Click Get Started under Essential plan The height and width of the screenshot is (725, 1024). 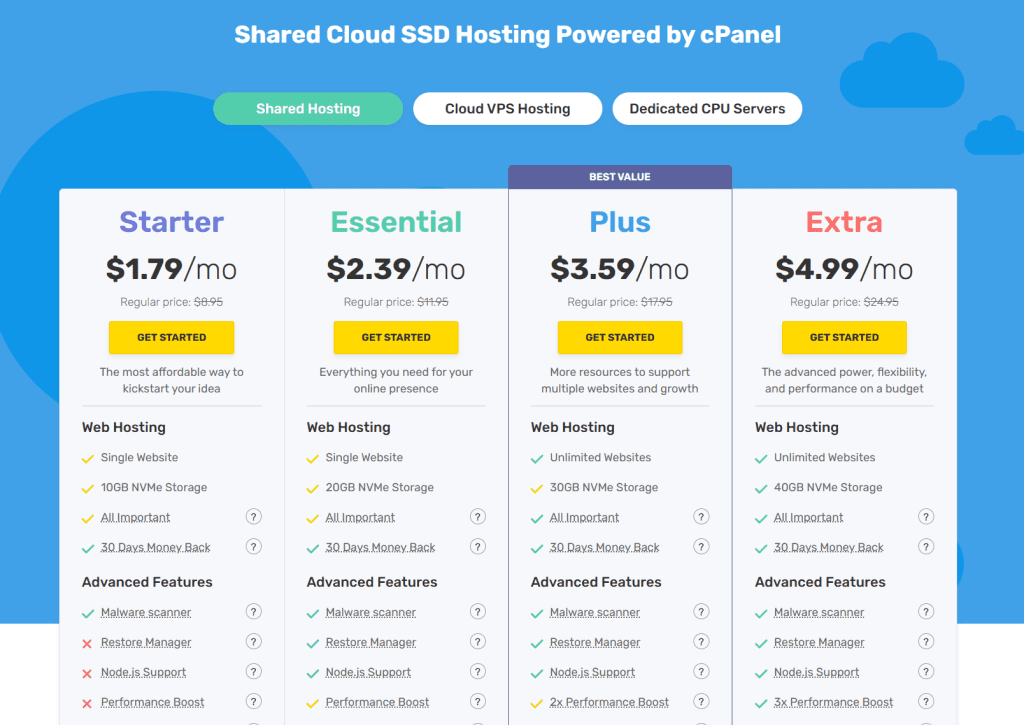tap(396, 337)
